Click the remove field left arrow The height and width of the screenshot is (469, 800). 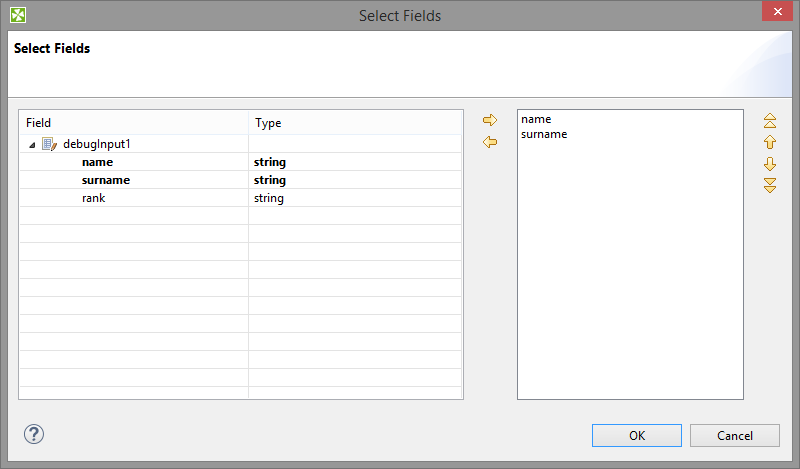point(490,142)
